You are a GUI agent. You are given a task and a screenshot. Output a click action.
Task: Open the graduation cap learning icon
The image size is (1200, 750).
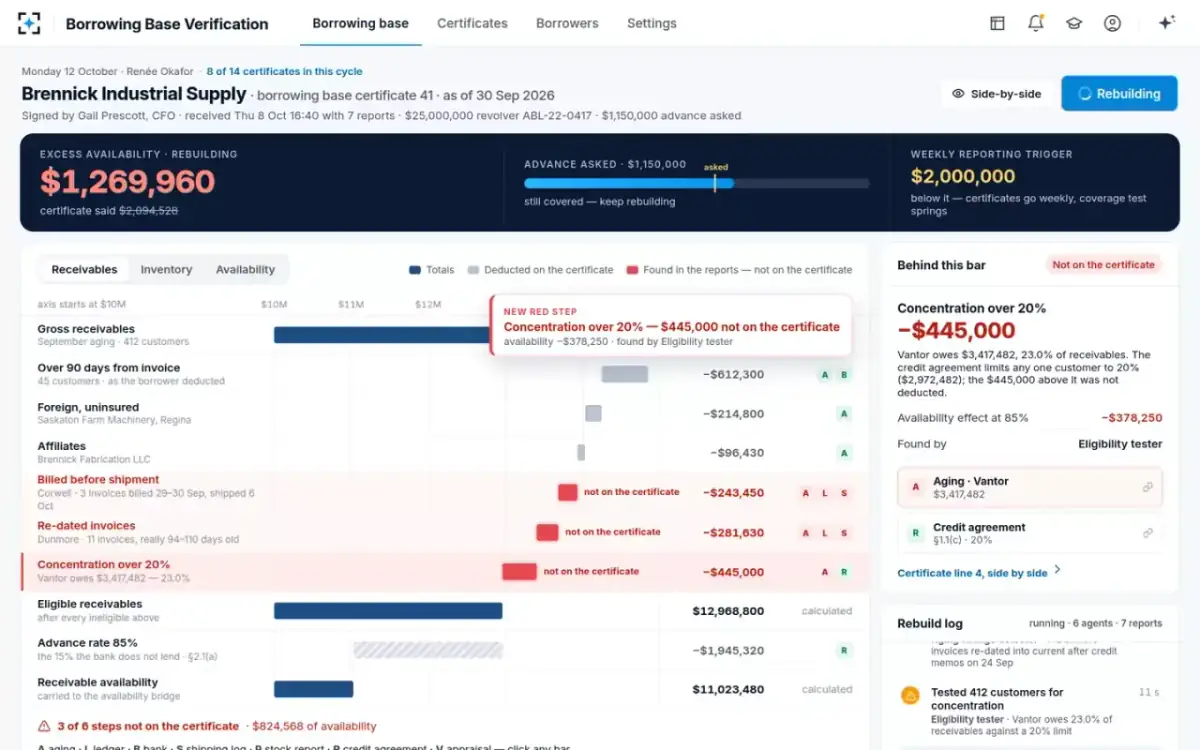pos(1074,23)
